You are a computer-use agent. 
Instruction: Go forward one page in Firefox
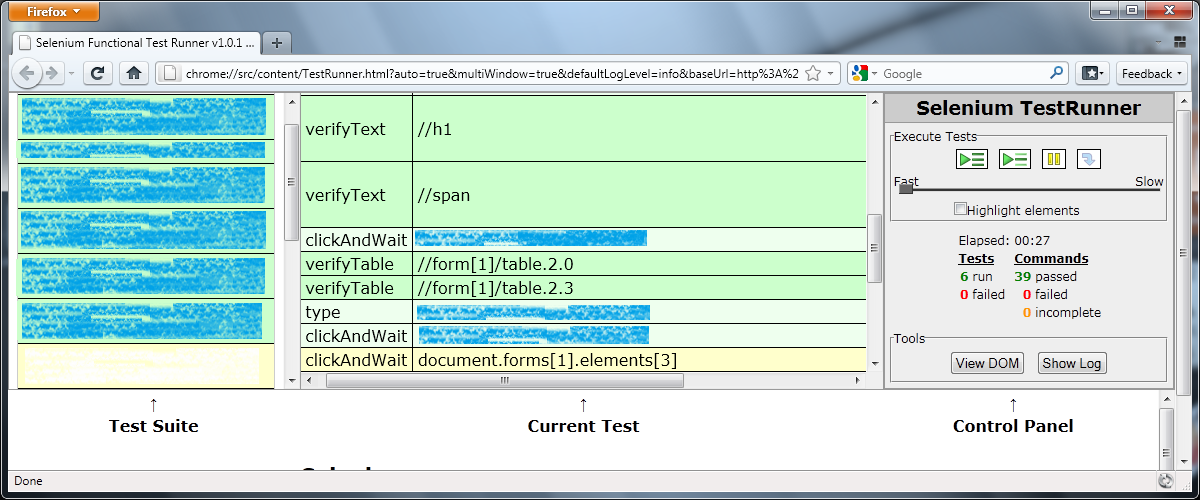tap(52, 73)
